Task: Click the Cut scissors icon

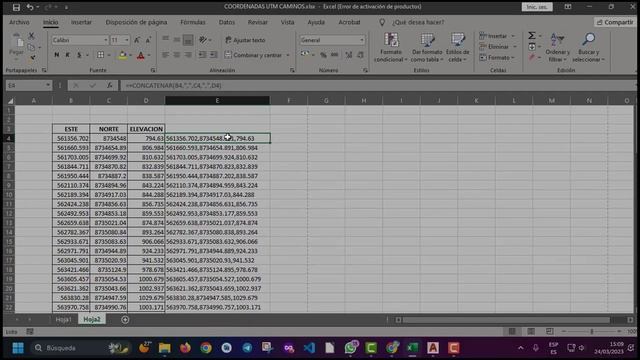Action: pyautogui.click(x=31, y=36)
